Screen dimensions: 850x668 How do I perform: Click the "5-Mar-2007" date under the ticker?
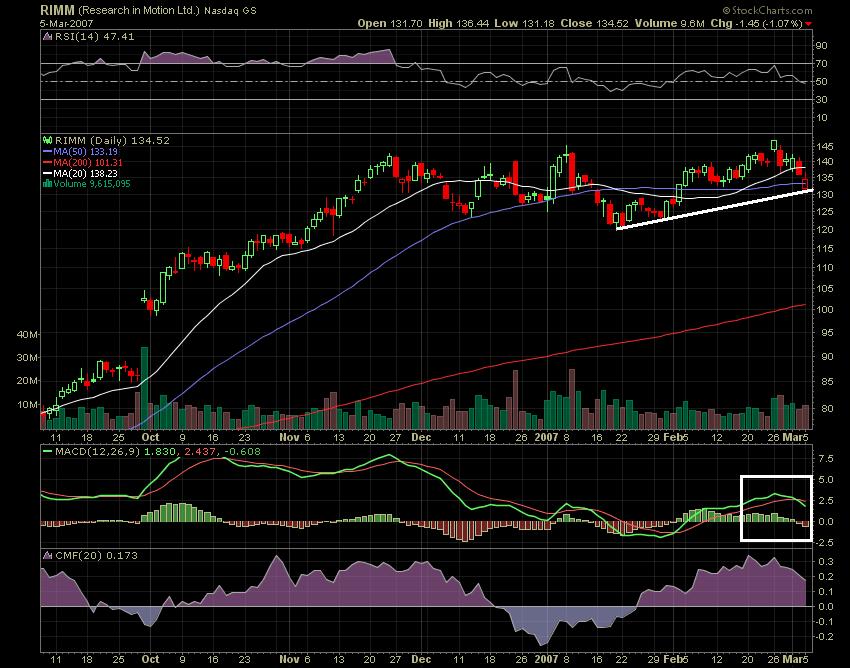click(67, 23)
